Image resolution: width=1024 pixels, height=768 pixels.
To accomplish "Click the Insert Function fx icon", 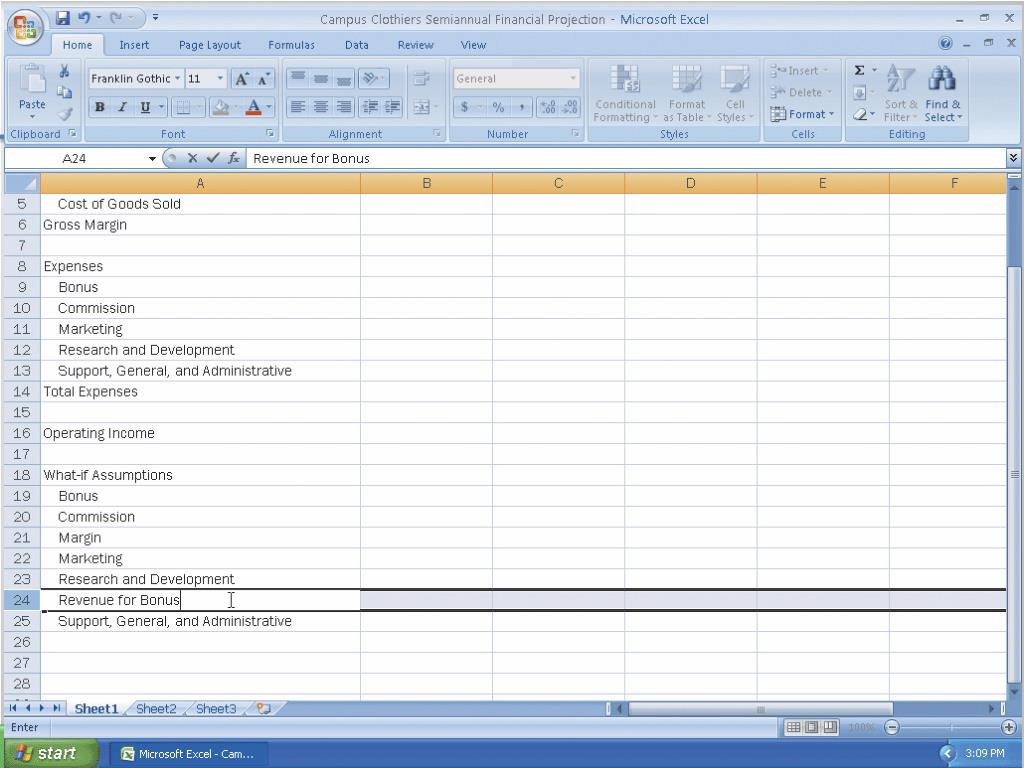I will tap(233, 158).
